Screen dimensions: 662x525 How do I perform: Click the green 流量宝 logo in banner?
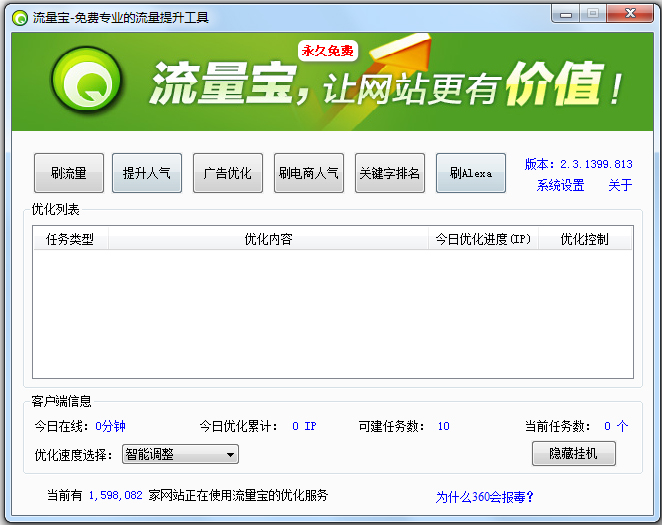87,80
